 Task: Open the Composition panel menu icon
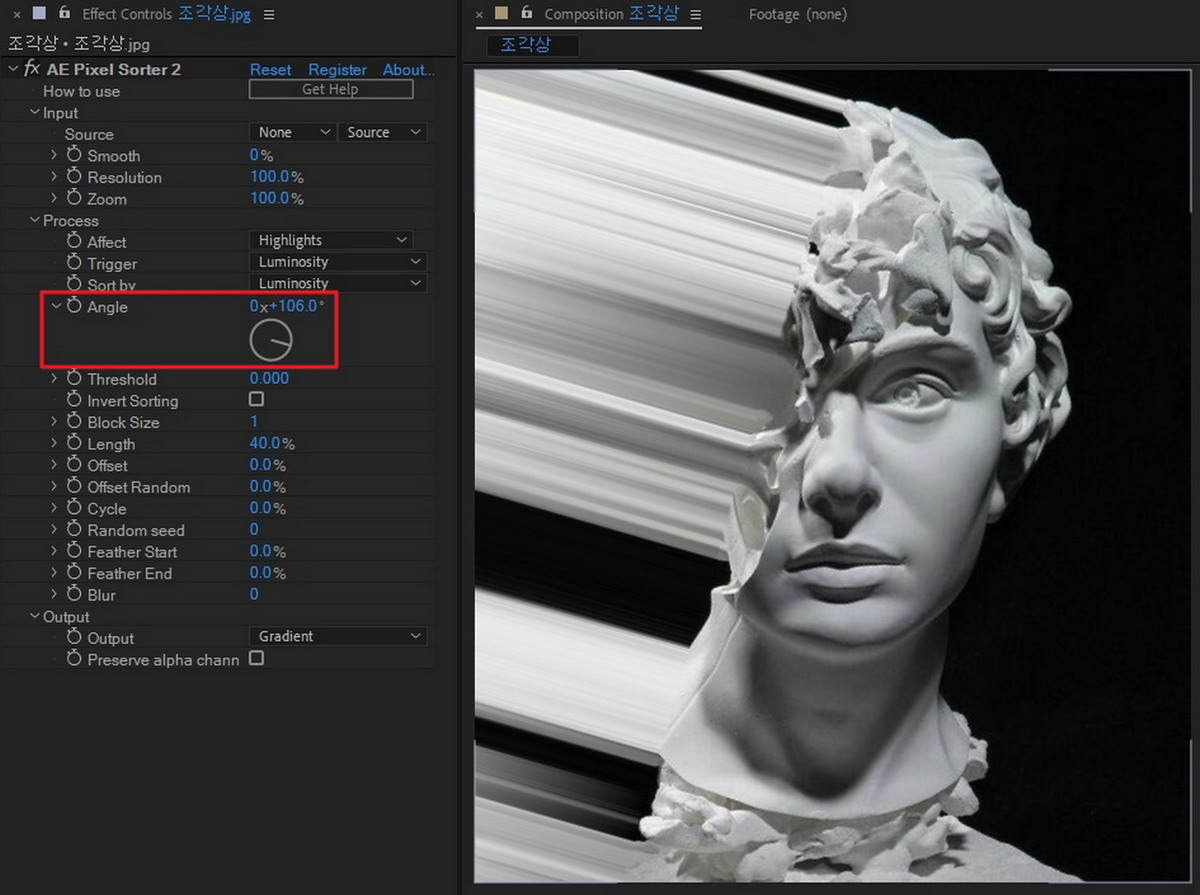(x=696, y=14)
